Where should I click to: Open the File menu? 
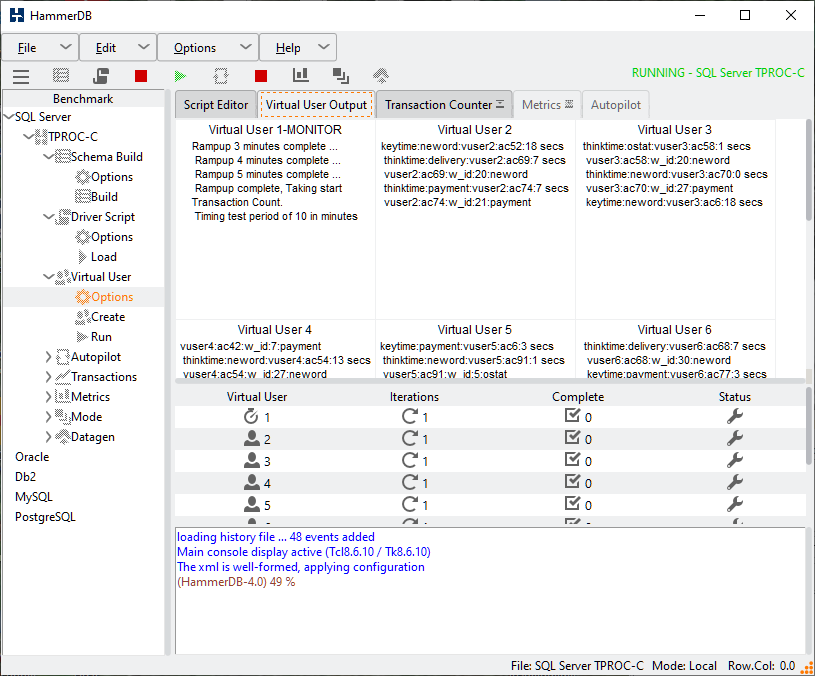click(x=41, y=48)
